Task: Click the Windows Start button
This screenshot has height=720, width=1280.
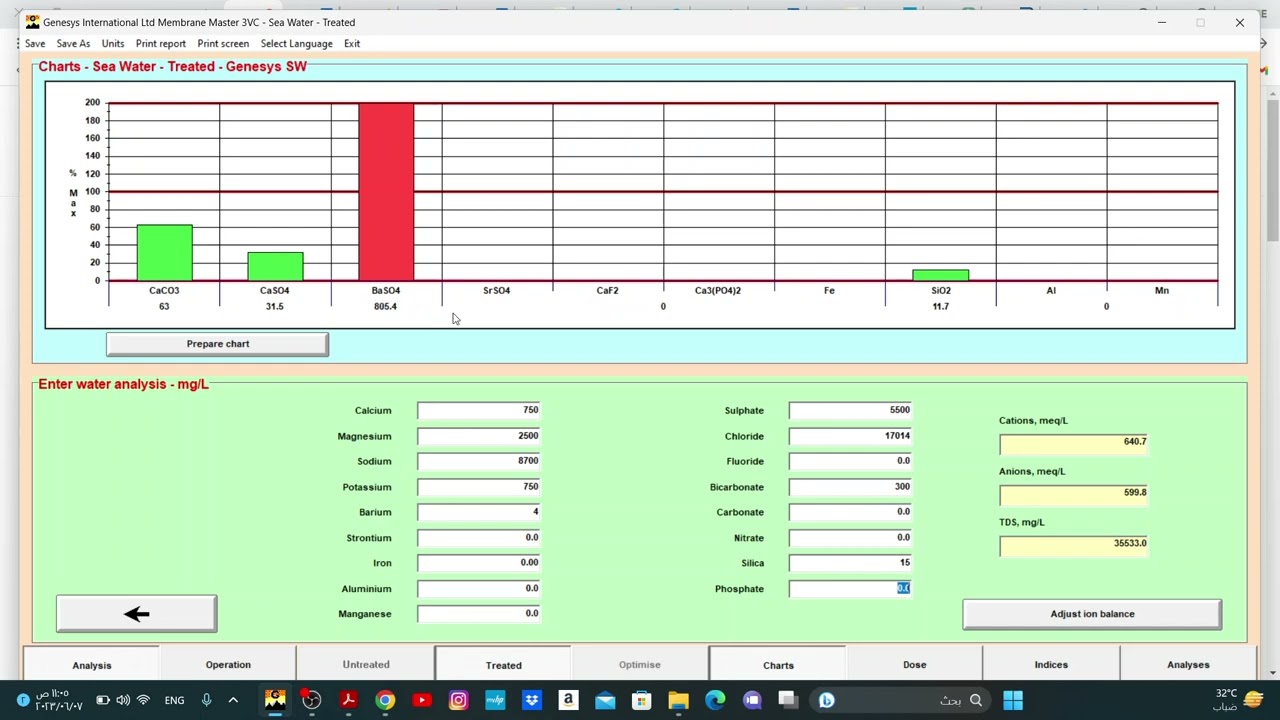Action: coord(1013,700)
